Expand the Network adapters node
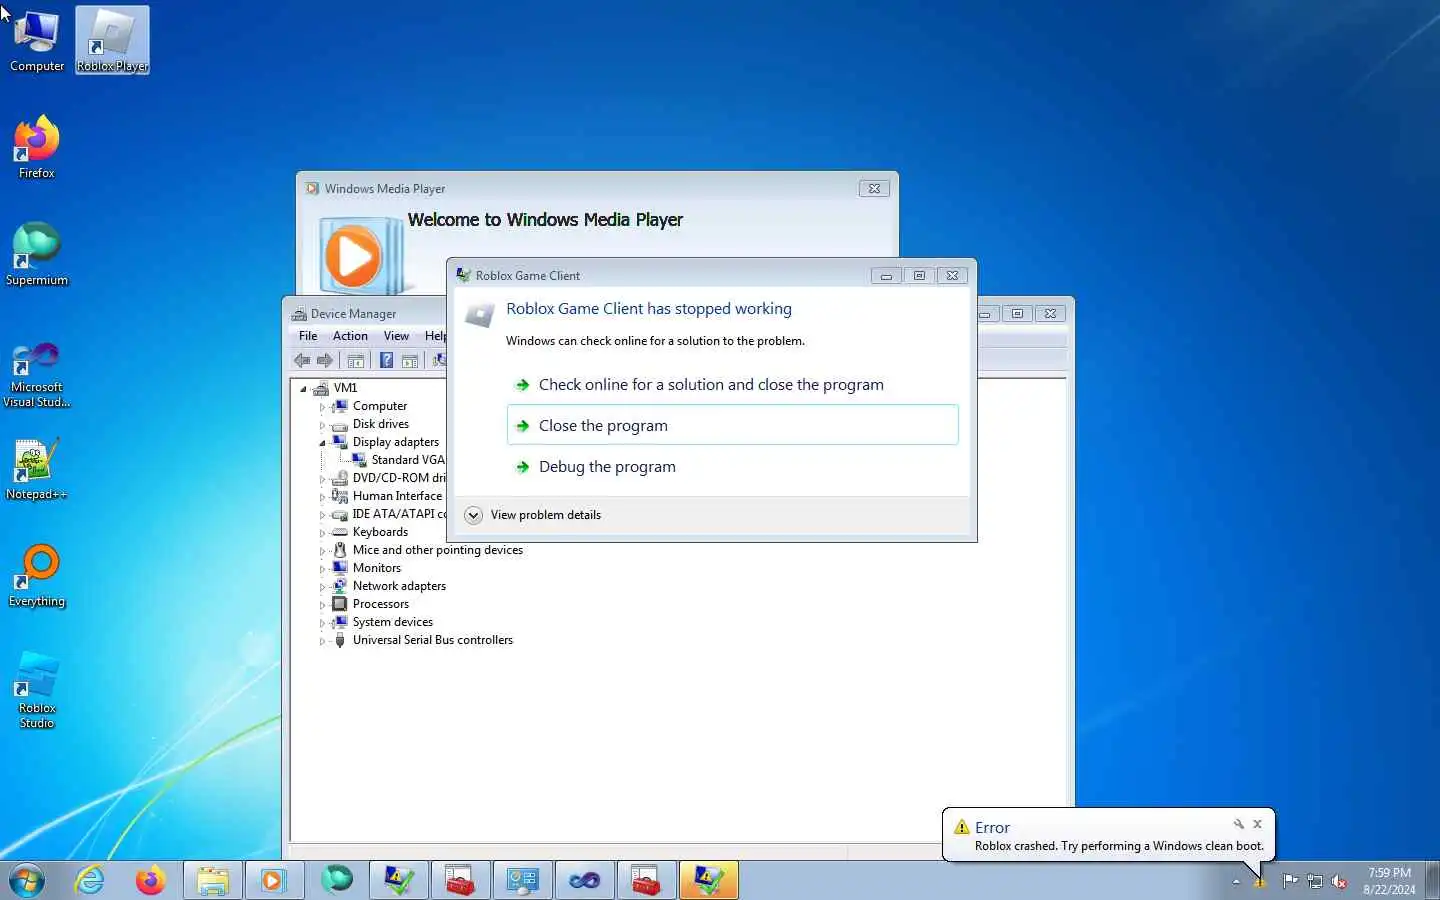This screenshot has width=1440, height=900. click(x=322, y=587)
